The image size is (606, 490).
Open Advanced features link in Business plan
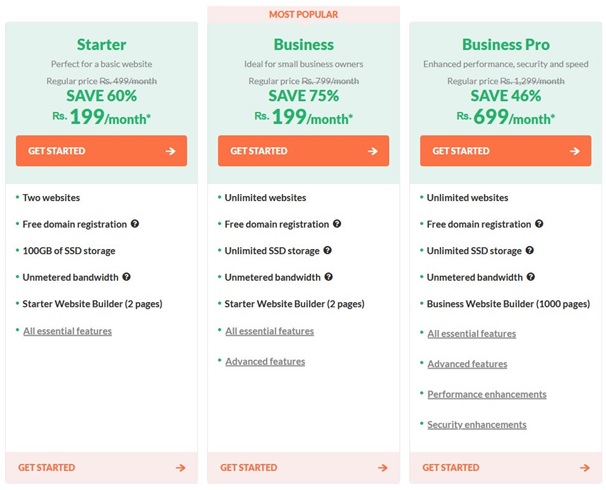coord(265,362)
